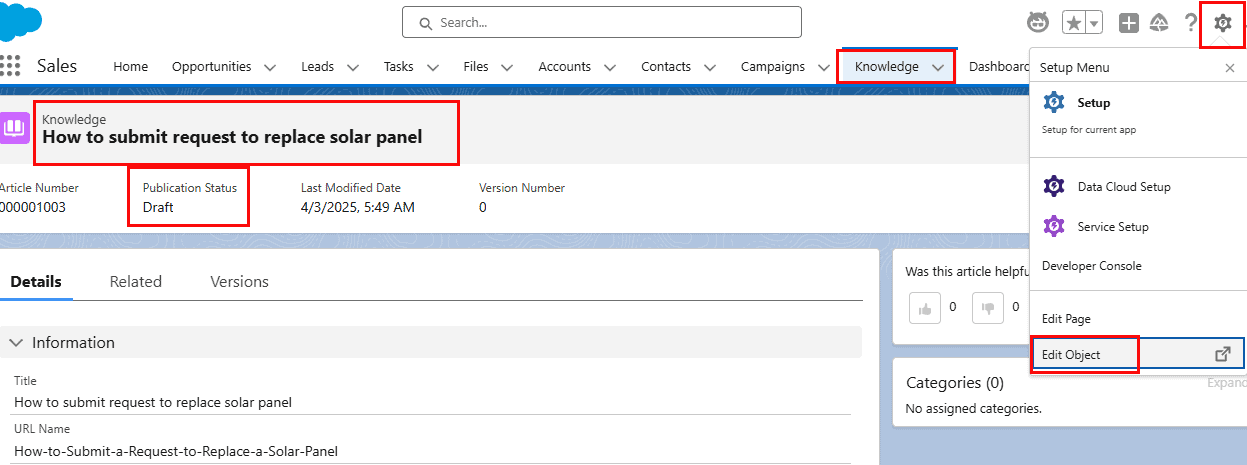Switch to the Related tab
The image size is (1247, 465).
[x=136, y=282]
